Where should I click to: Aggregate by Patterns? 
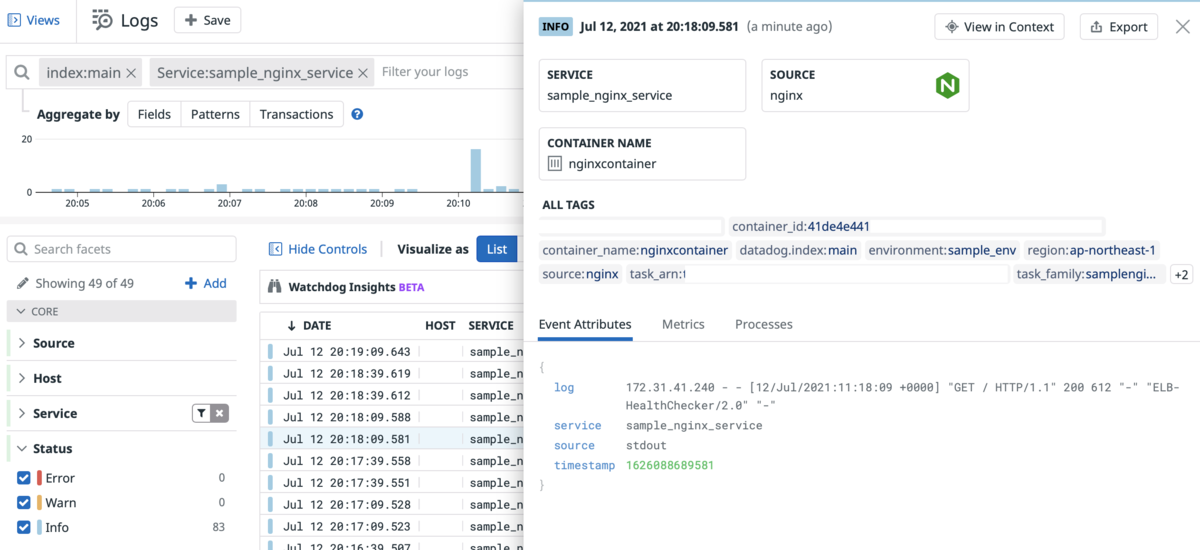tap(215, 114)
